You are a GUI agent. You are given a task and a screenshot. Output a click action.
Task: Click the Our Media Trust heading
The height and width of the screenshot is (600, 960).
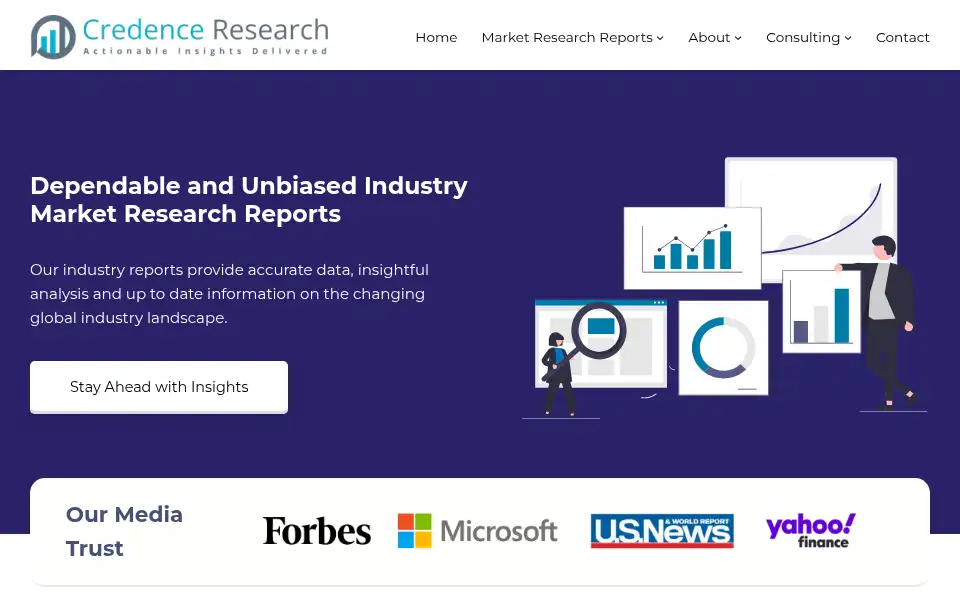pos(124,531)
